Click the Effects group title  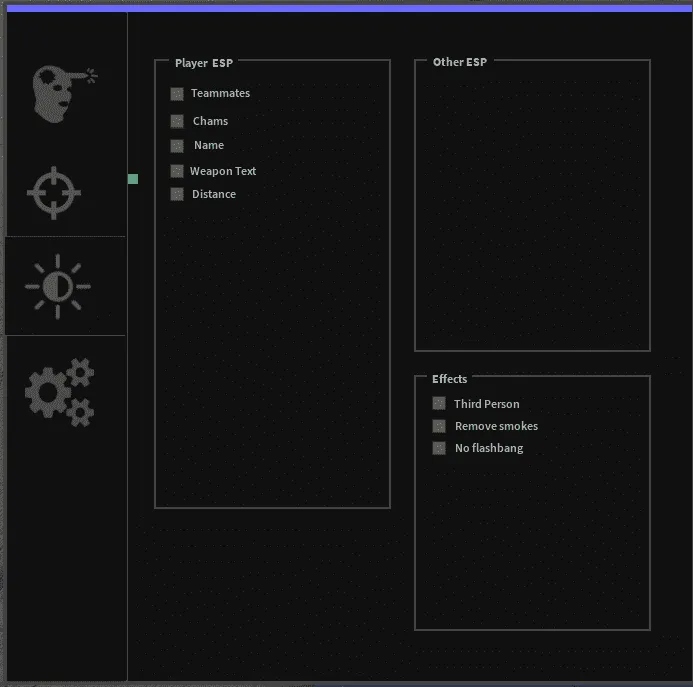(x=449, y=379)
